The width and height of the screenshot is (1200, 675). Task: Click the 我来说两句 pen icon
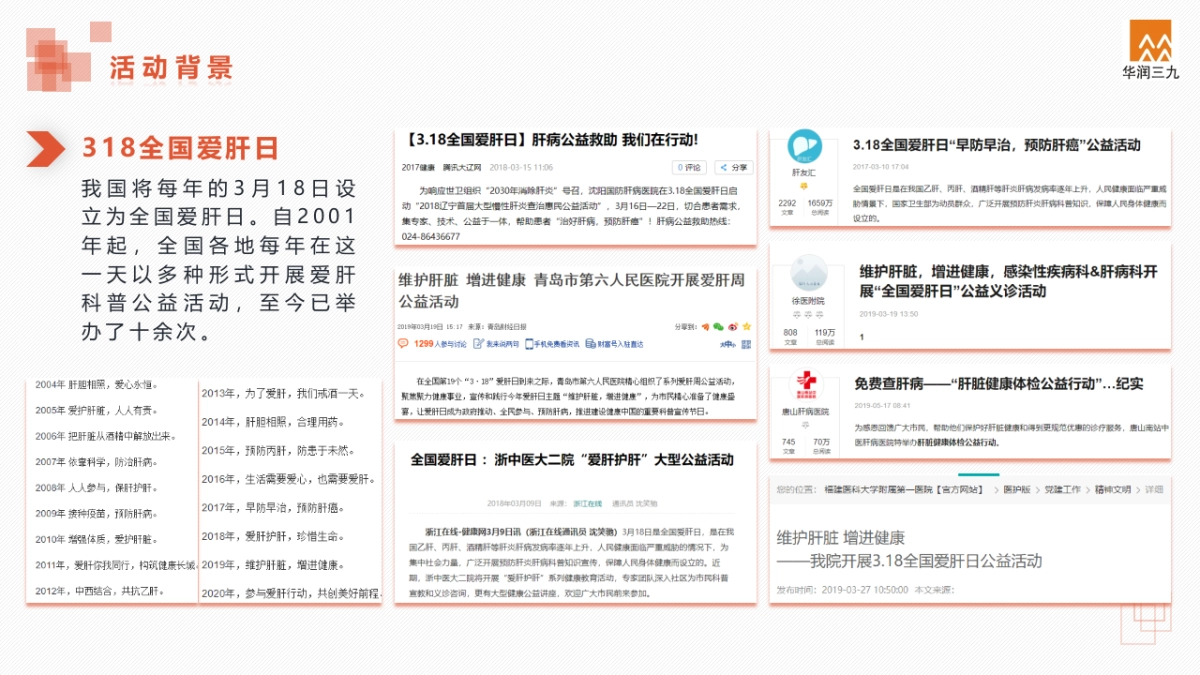coord(476,343)
